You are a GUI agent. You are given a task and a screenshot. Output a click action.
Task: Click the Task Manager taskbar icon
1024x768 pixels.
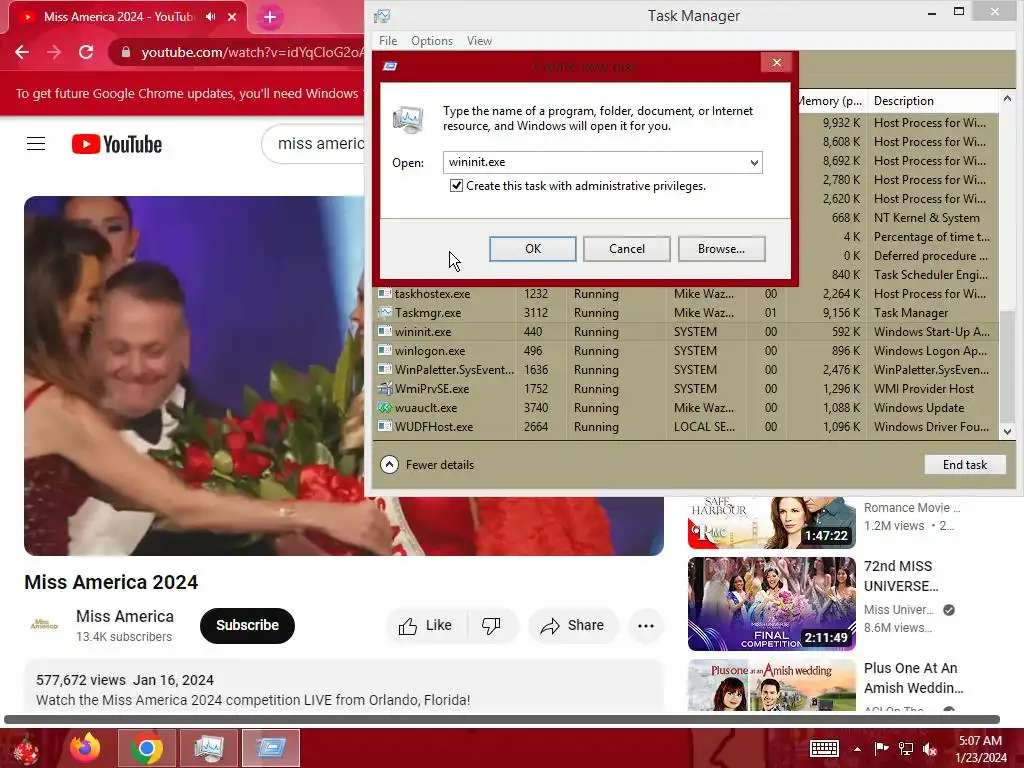click(209, 748)
